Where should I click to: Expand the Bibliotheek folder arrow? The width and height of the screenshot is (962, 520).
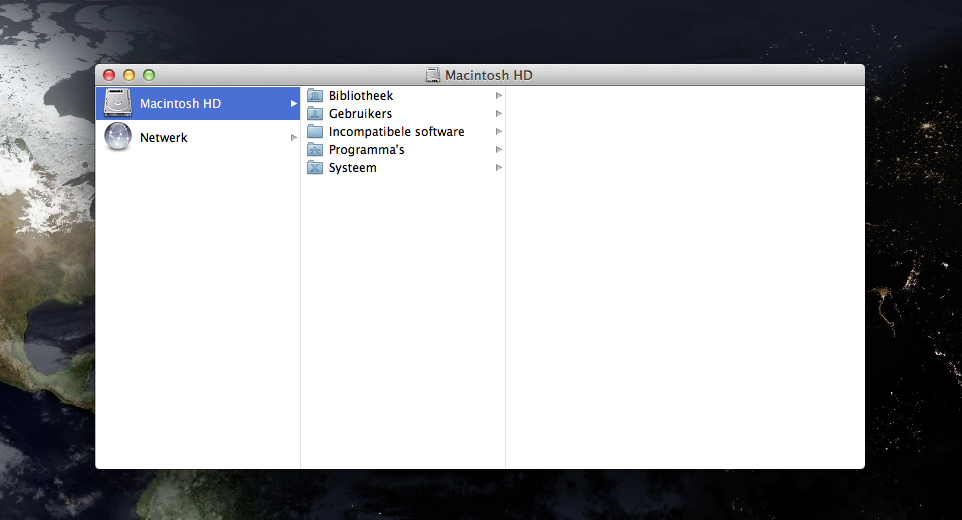tap(499, 96)
